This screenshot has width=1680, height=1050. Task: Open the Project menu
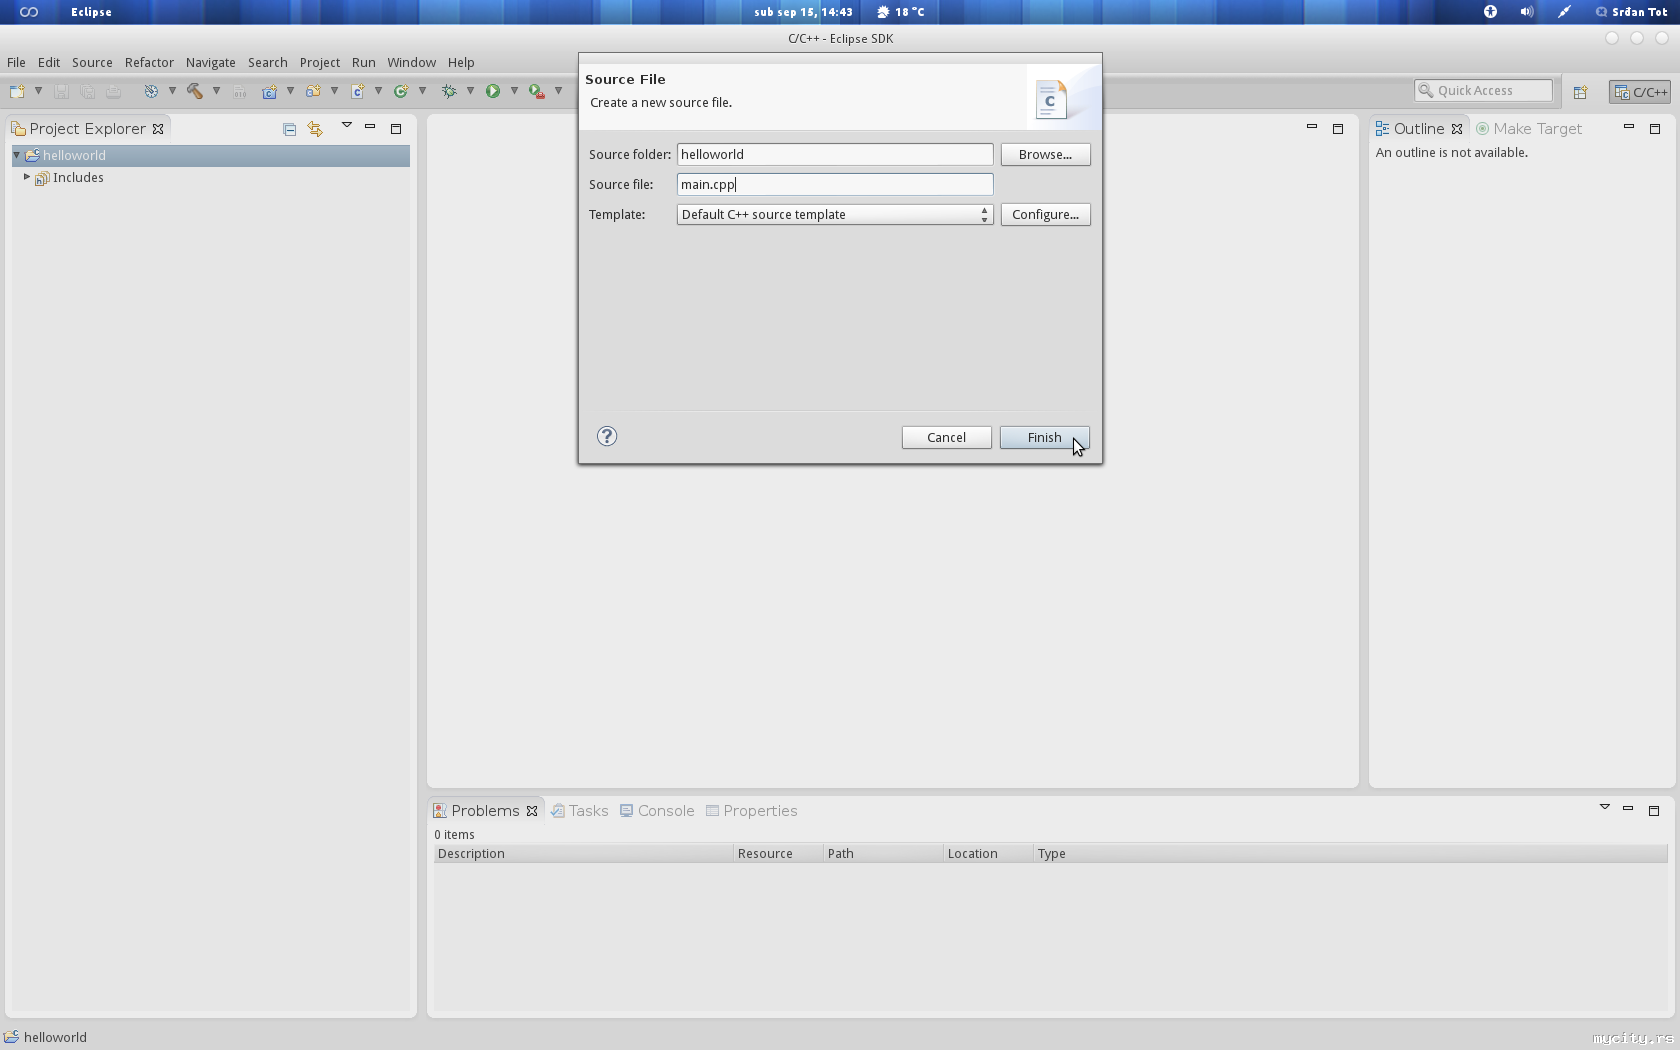coord(320,62)
